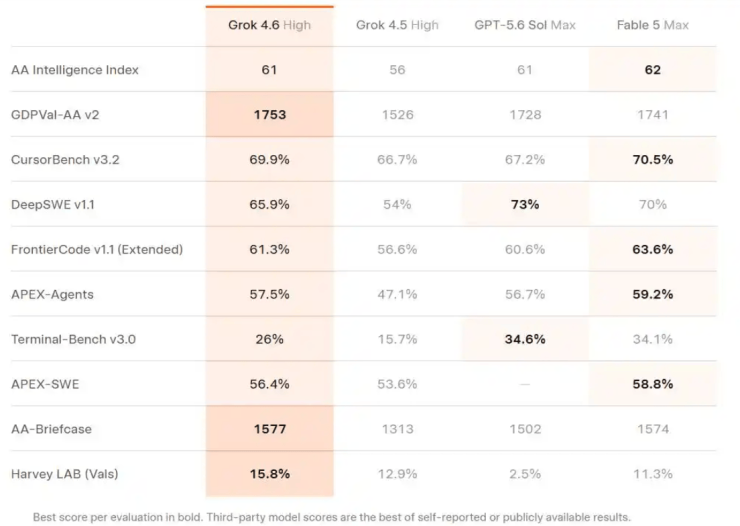
Task: Select the Grok 4.5 High column header
Action: pos(397,25)
